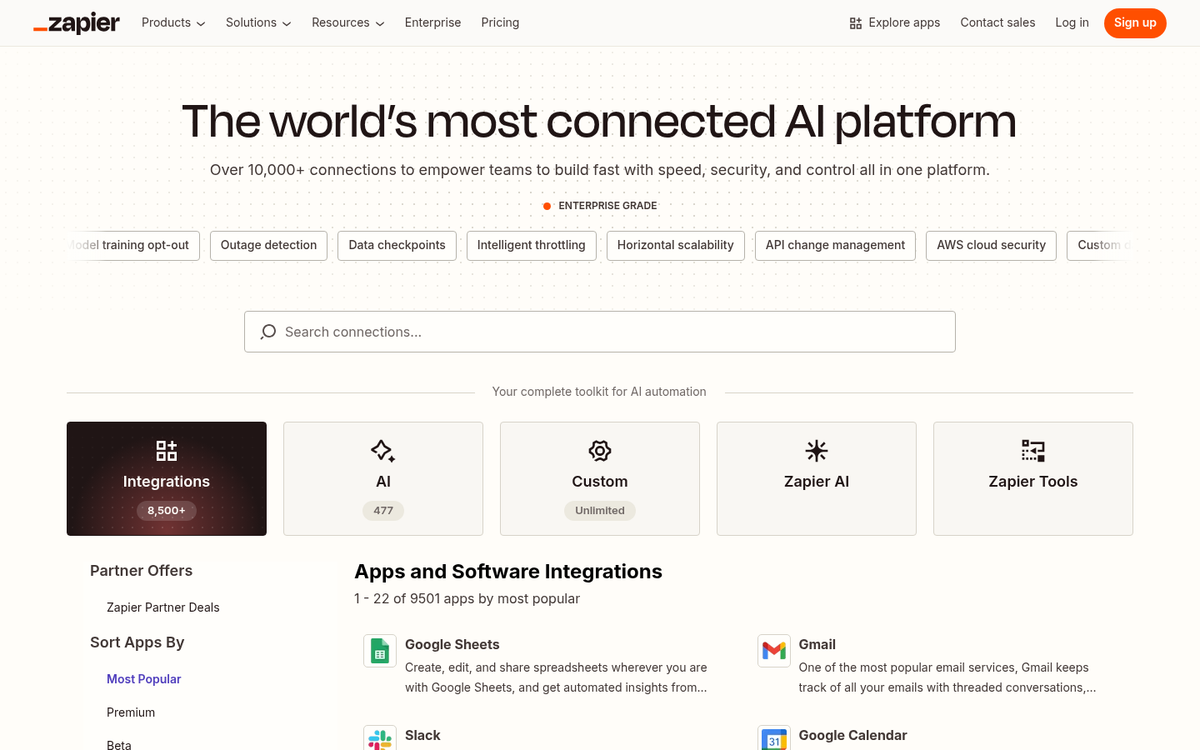Open the Zapier AI asterisk tile
The height and width of the screenshot is (750, 1200).
[816, 479]
